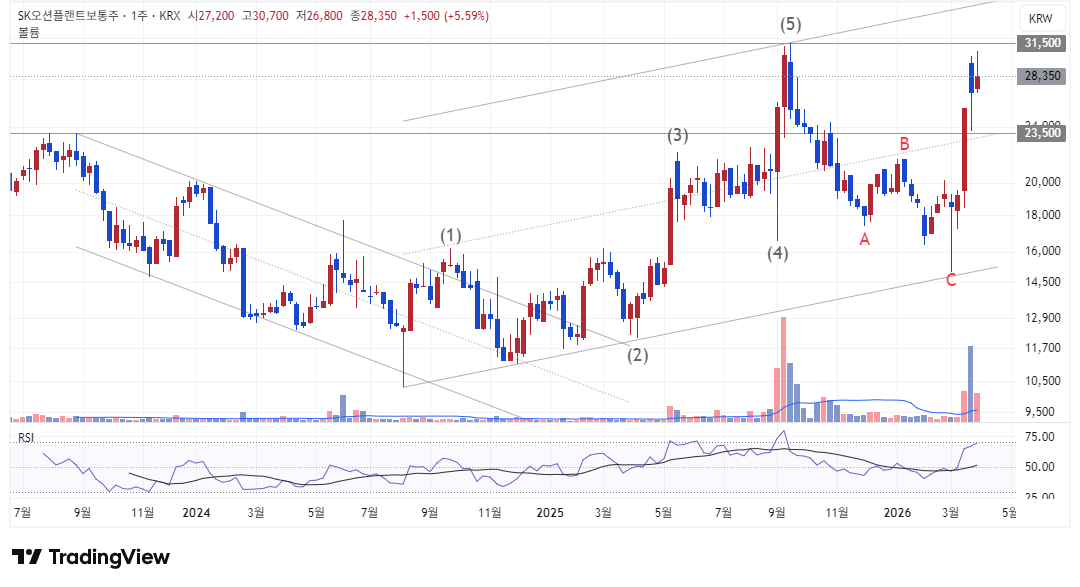Click the 2025 time axis label
Image resolution: width=1080 pixels, height=587 pixels.
tap(550, 513)
